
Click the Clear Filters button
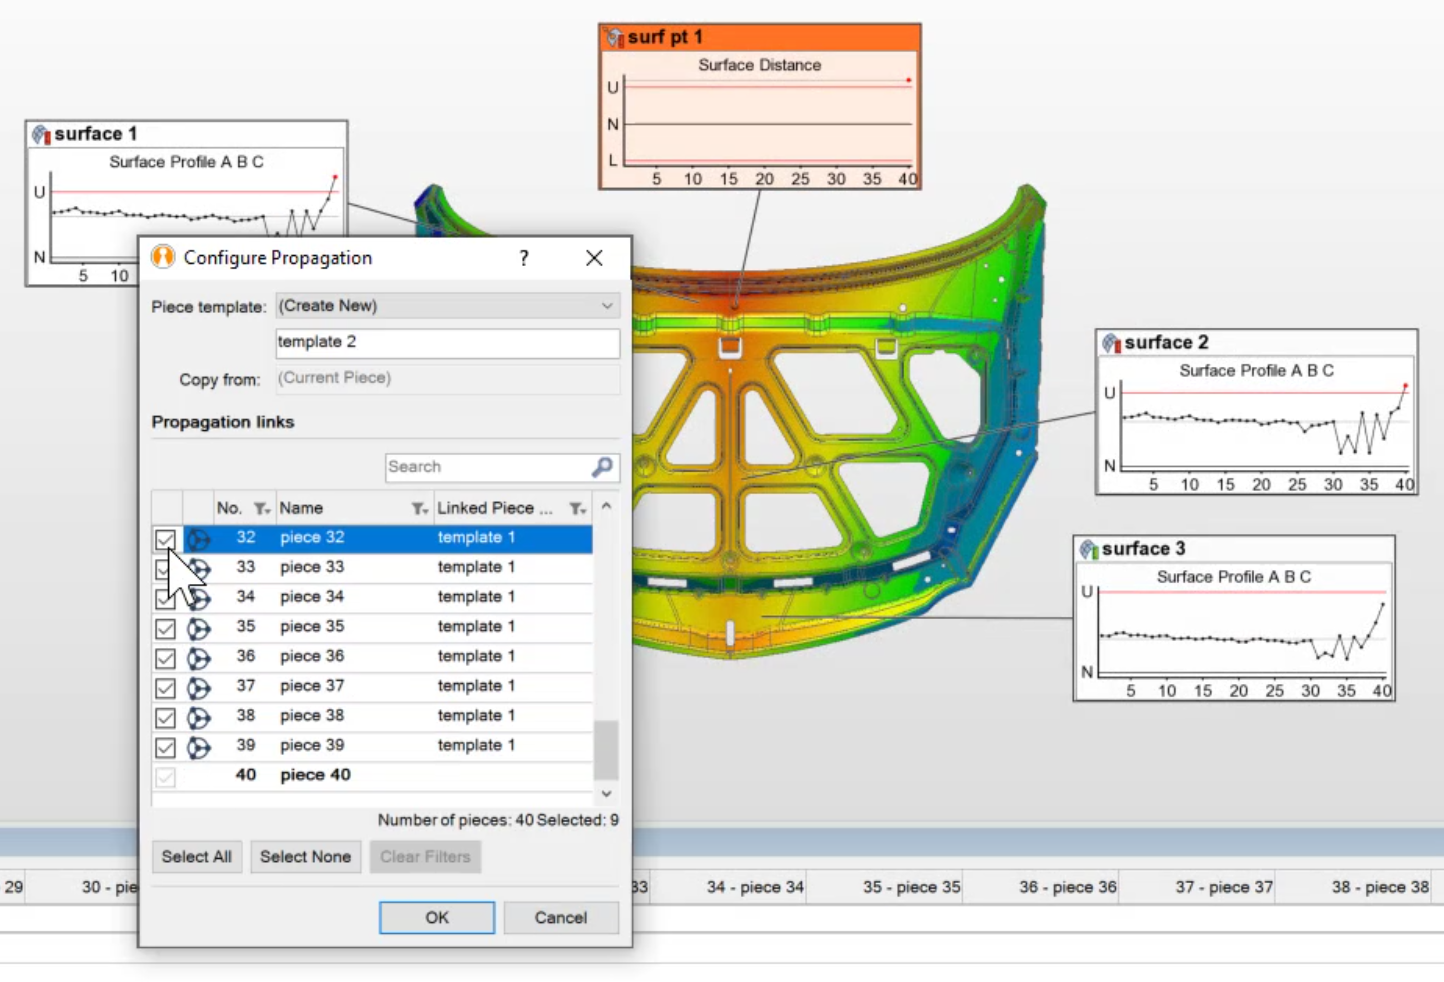[x=425, y=857]
